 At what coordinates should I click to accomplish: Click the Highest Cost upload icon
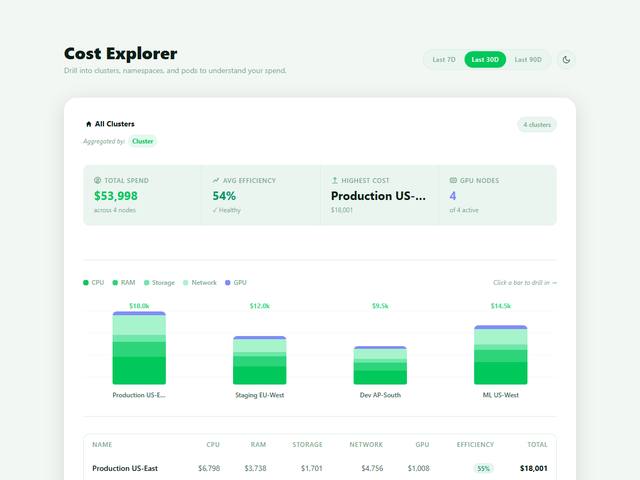[334, 180]
